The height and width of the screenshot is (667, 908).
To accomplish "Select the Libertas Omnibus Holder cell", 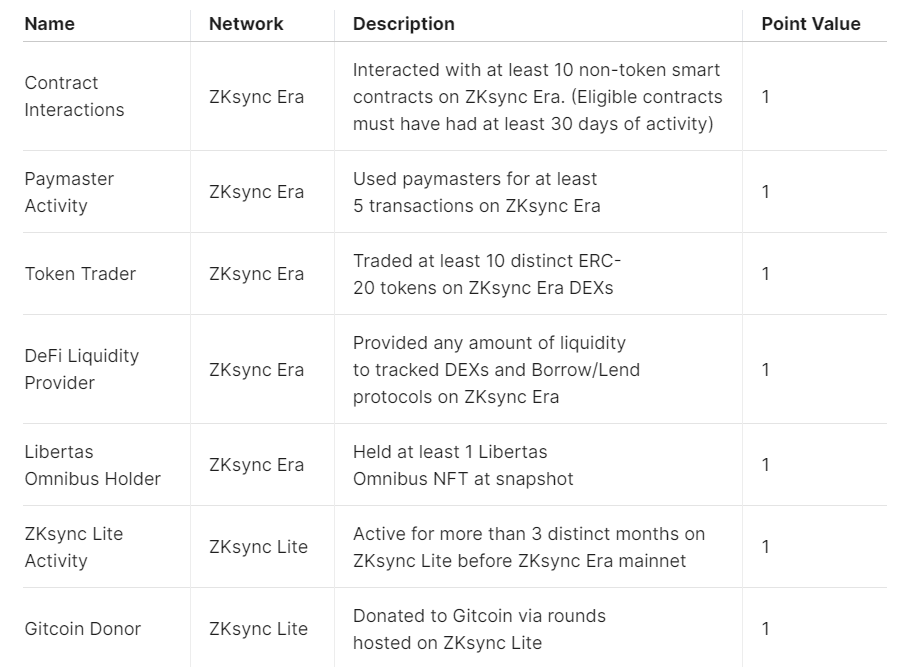I will 93,465.
